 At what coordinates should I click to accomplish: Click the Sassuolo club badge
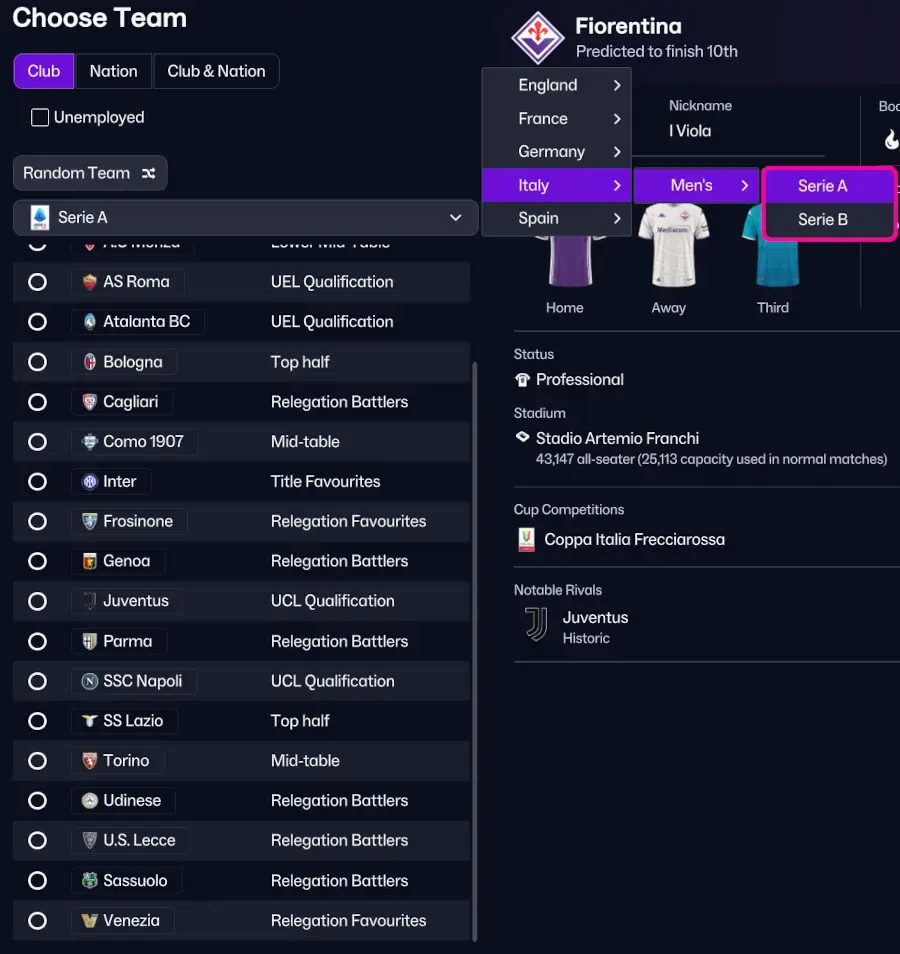[x=89, y=880]
